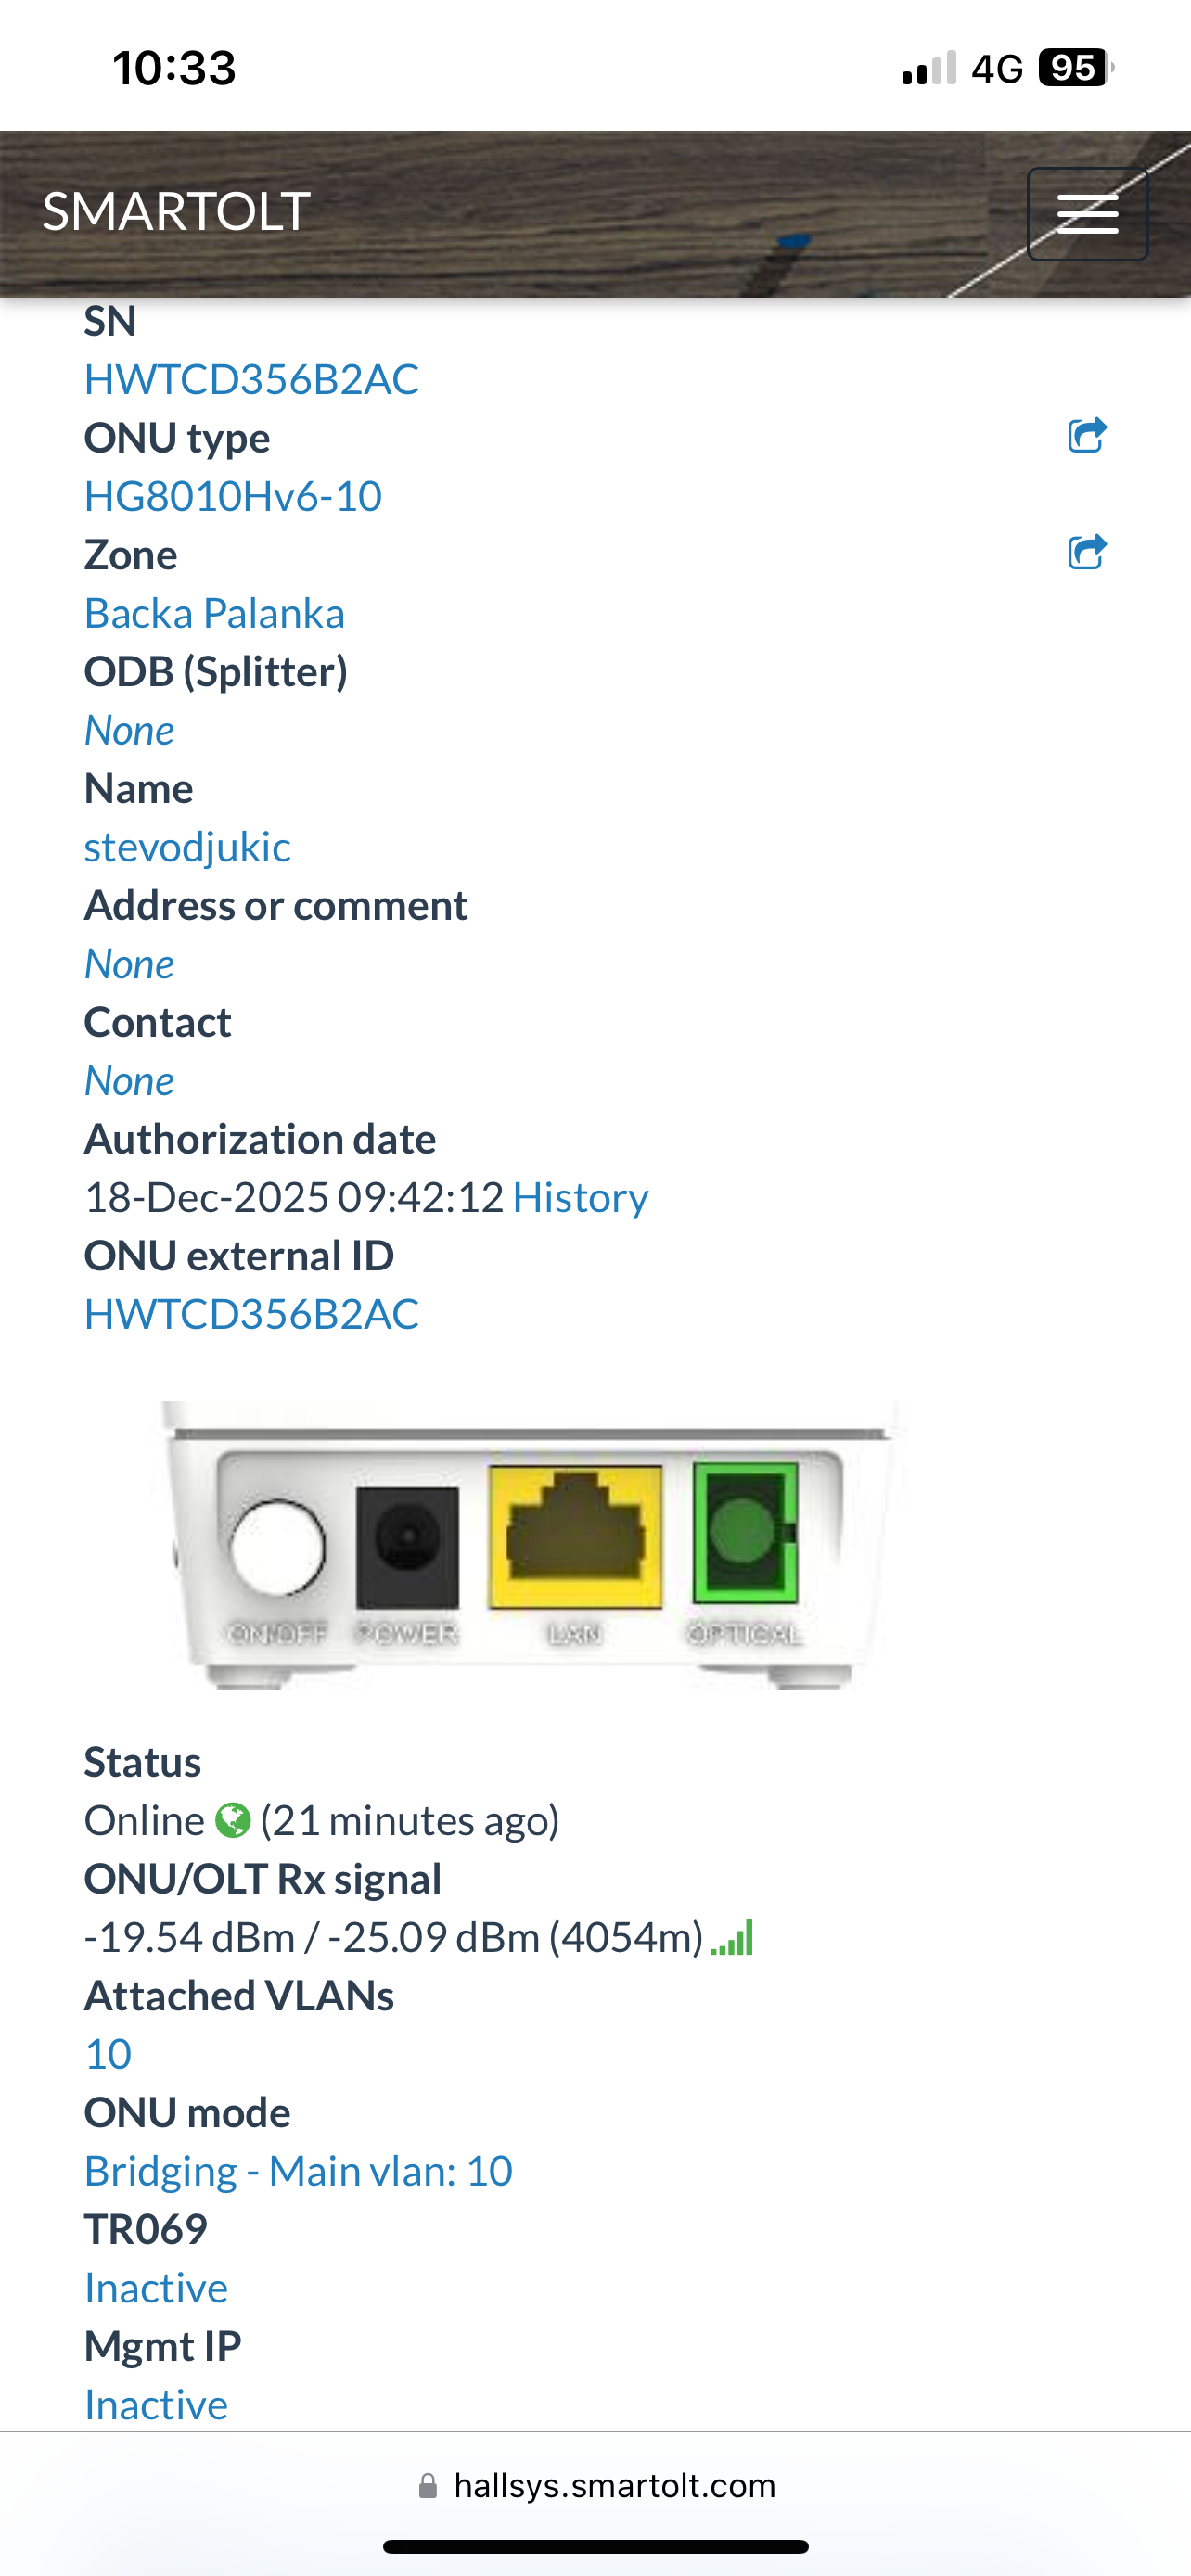Edit the Address or comment None value

coord(129,964)
